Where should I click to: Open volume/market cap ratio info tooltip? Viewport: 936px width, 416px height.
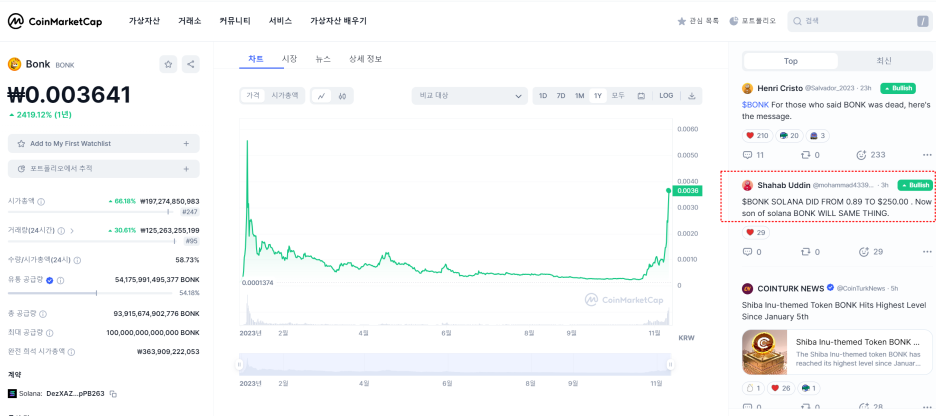[78, 260]
